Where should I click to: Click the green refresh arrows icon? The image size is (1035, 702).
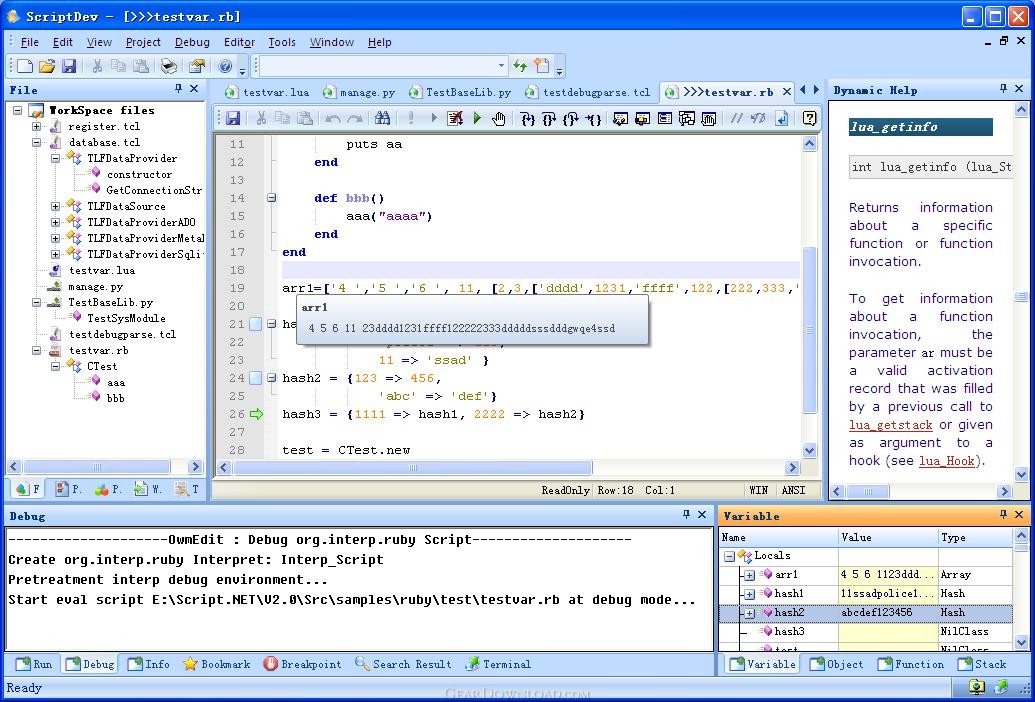(520, 65)
